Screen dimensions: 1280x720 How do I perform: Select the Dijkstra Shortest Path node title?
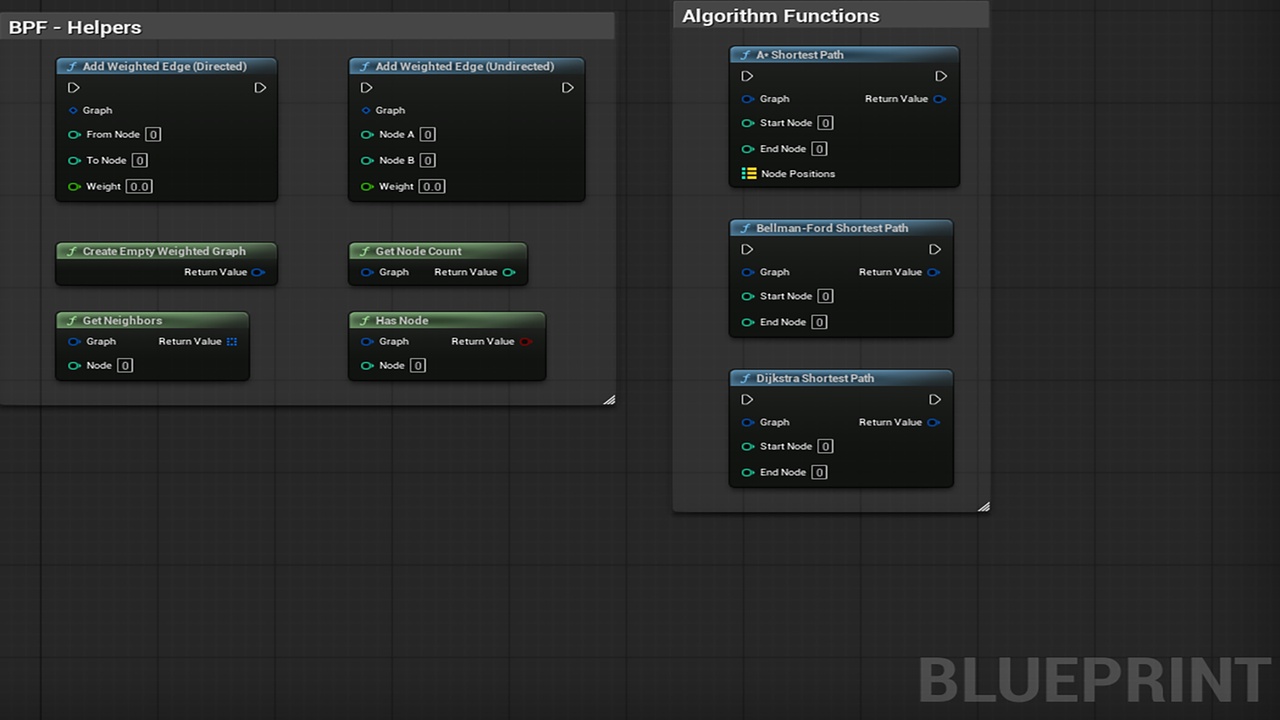click(x=815, y=378)
